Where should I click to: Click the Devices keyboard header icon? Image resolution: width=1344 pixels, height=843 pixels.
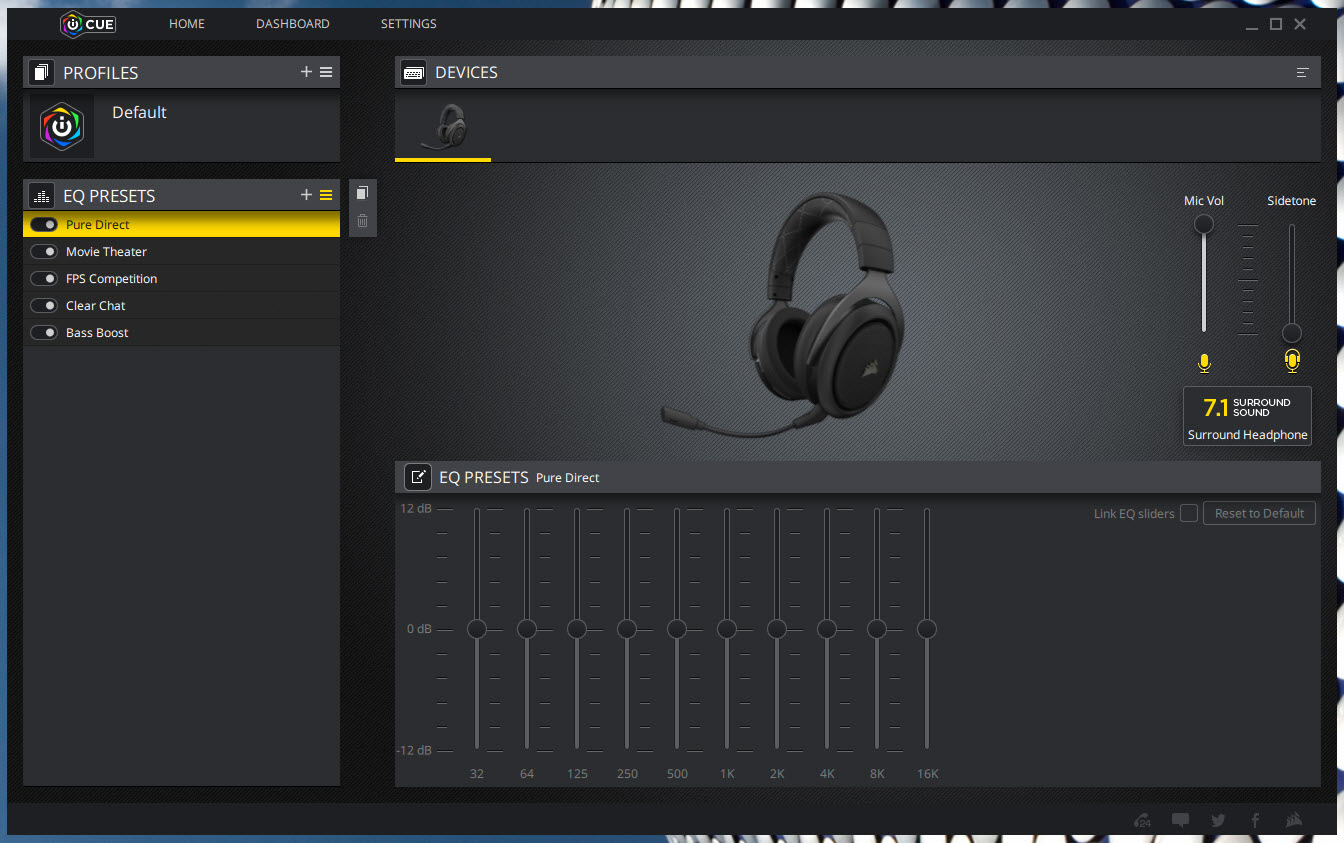[x=413, y=73]
